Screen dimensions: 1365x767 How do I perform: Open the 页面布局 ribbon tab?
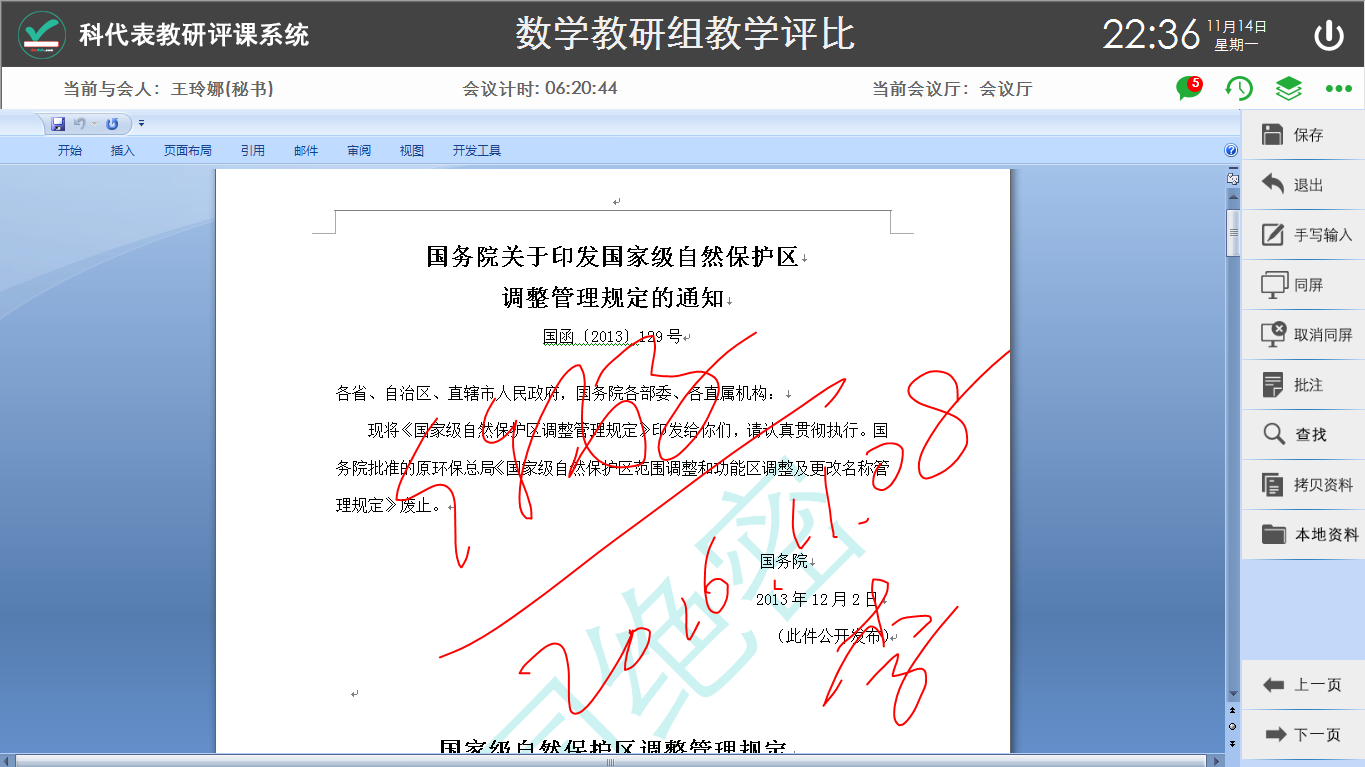coord(187,151)
